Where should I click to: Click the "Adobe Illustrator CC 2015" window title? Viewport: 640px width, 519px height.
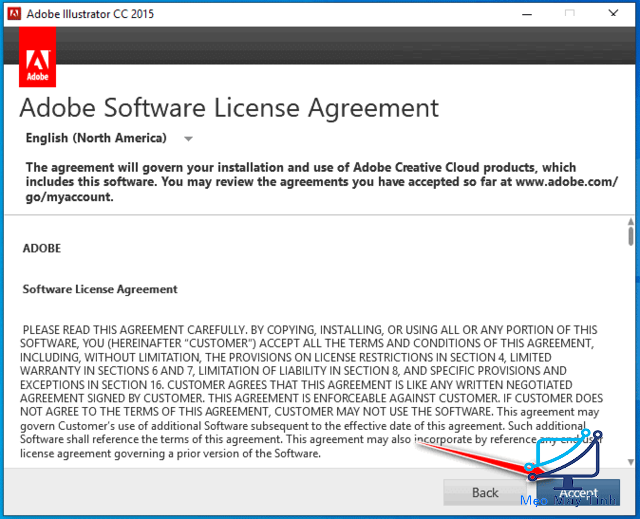coord(90,14)
